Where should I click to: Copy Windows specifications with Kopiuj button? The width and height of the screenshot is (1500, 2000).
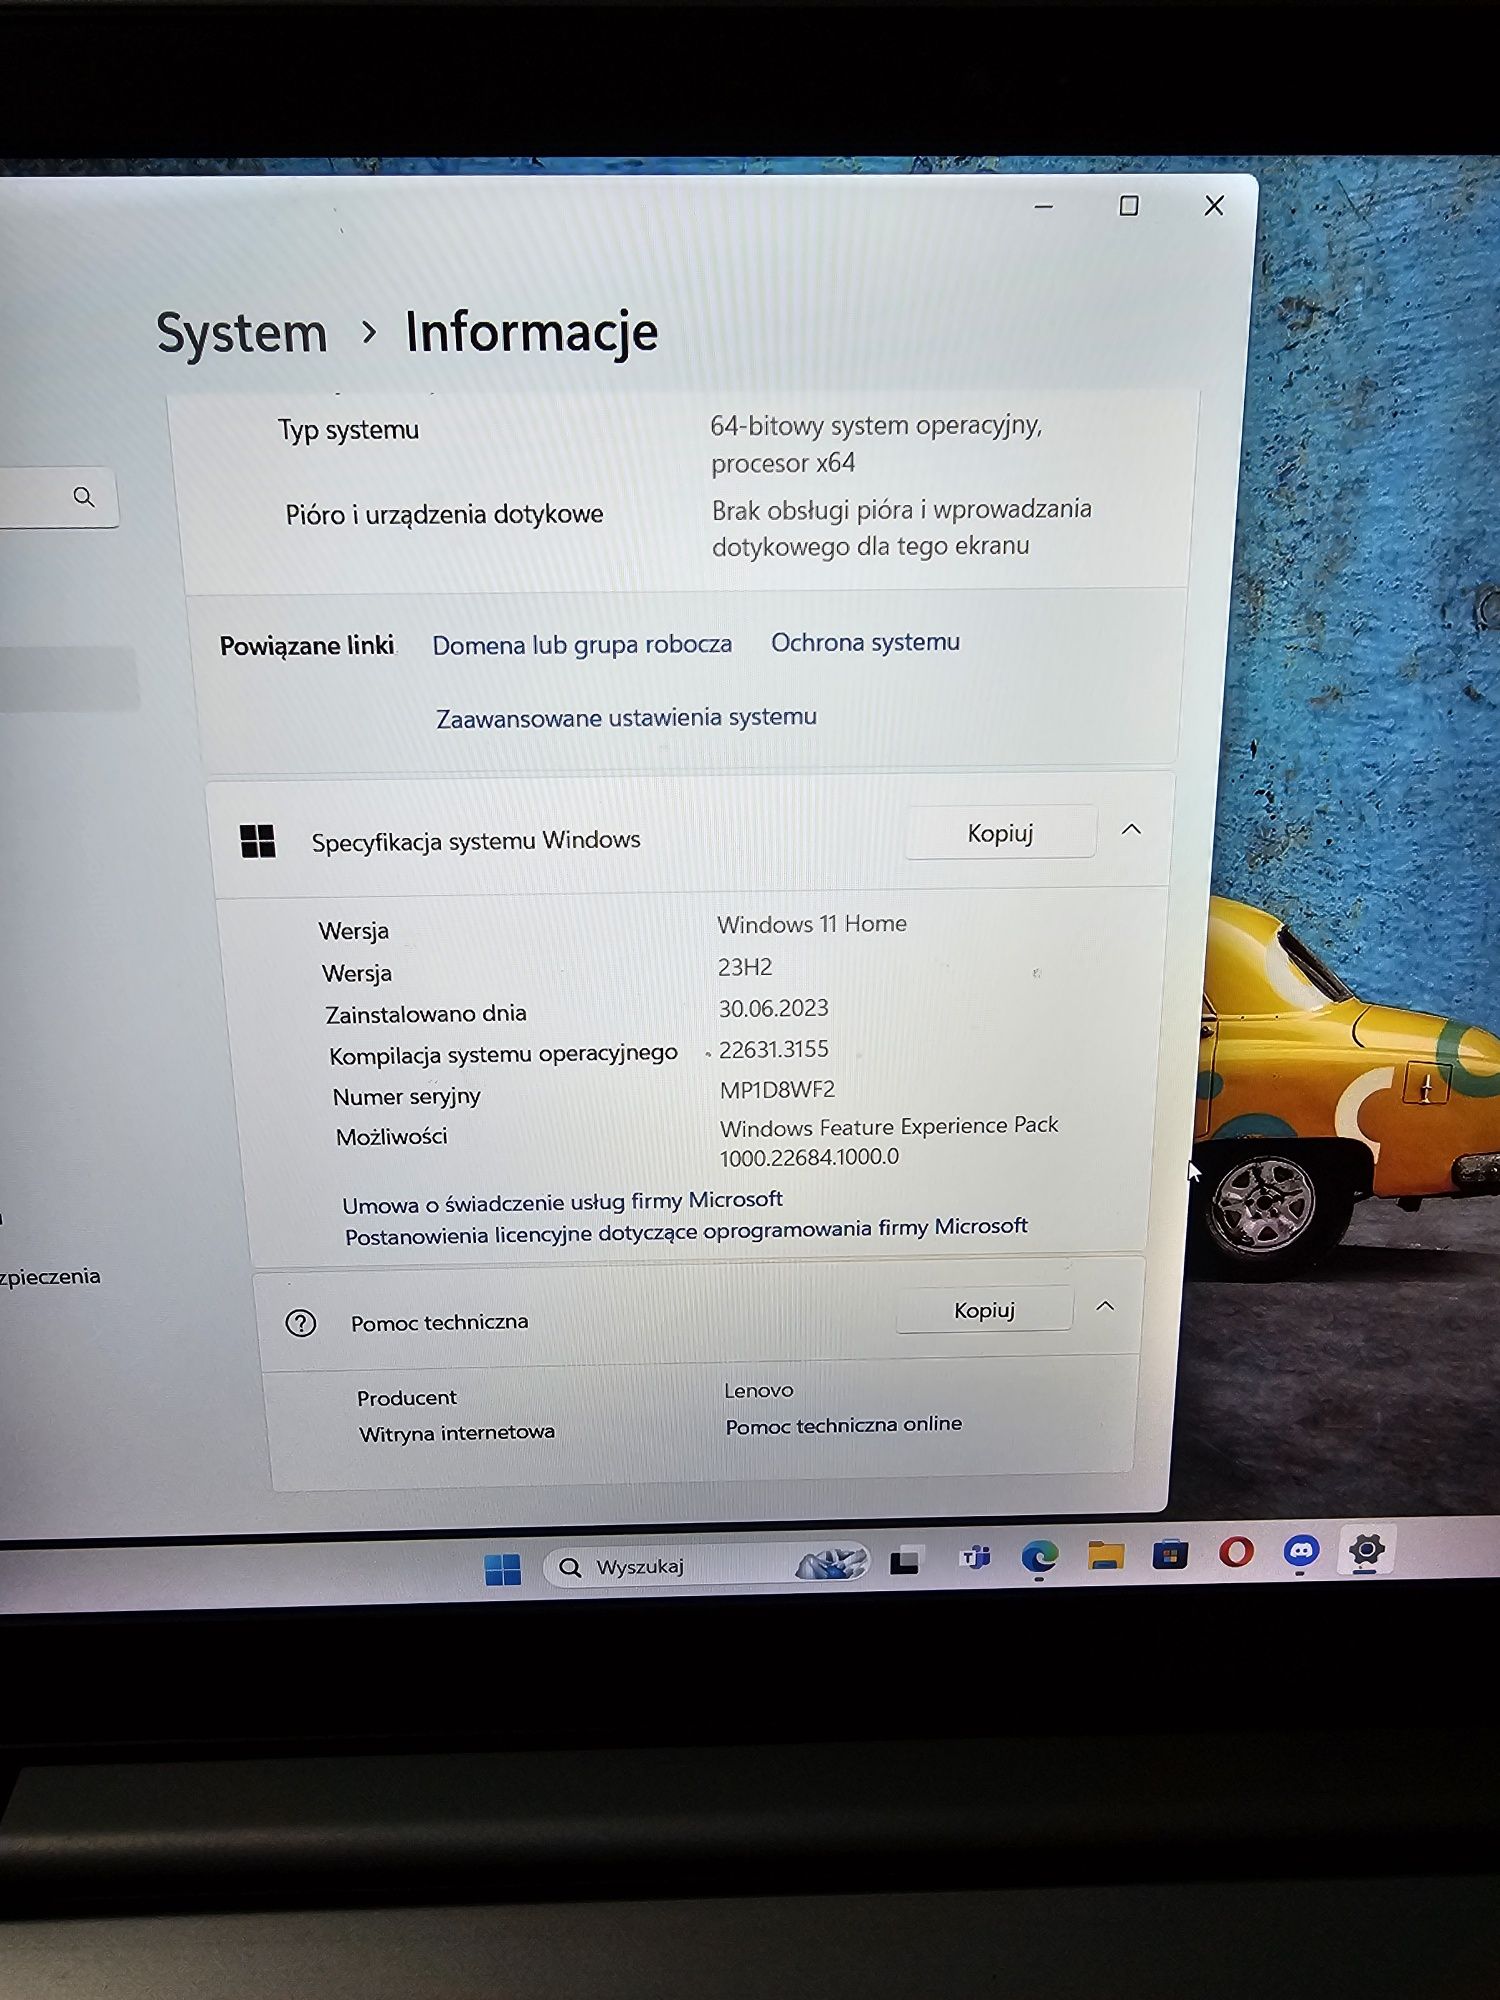point(1000,833)
